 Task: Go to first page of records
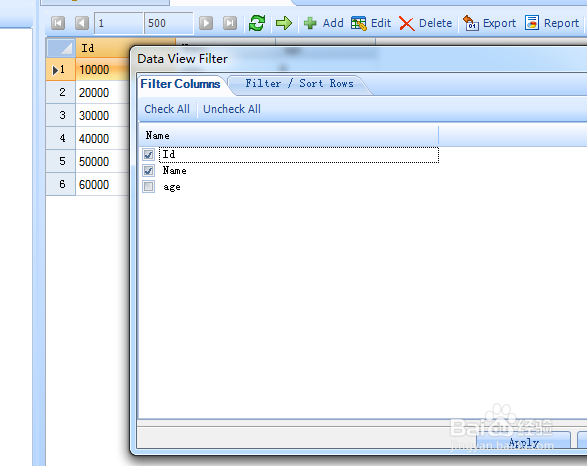click(58, 23)
